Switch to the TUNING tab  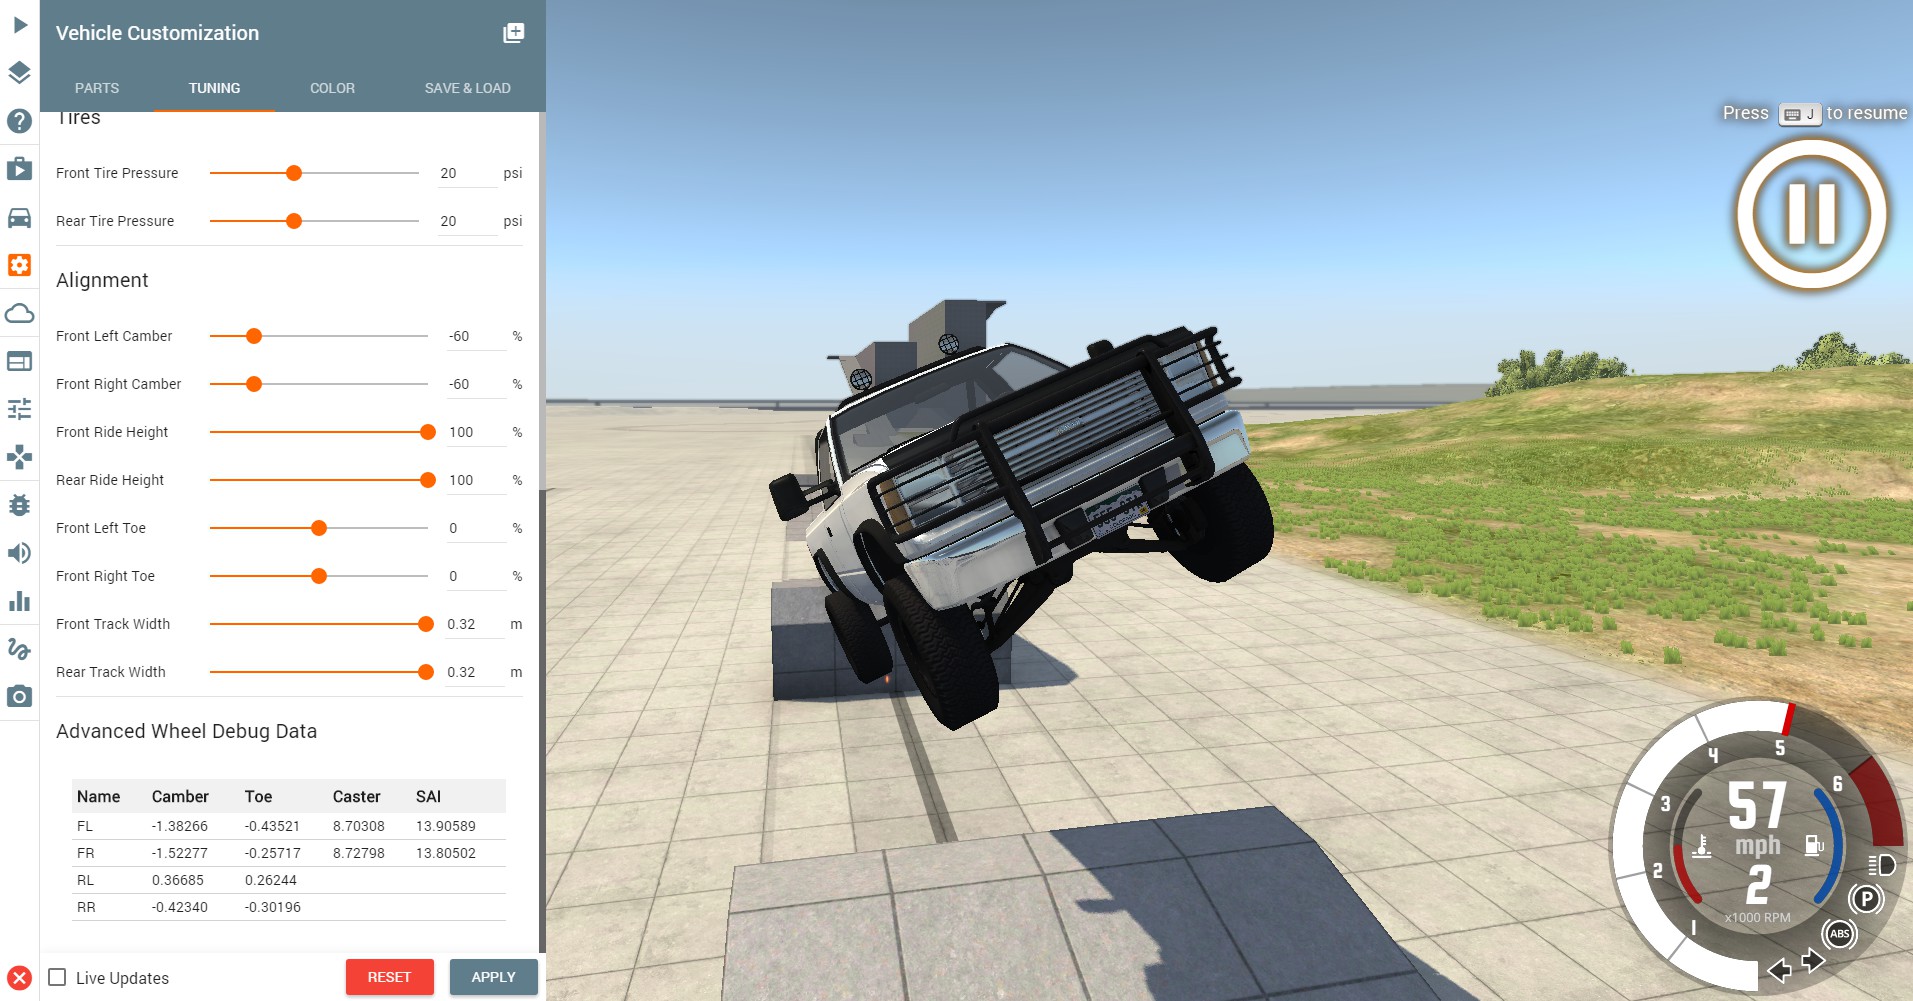(x=214, y=88)
